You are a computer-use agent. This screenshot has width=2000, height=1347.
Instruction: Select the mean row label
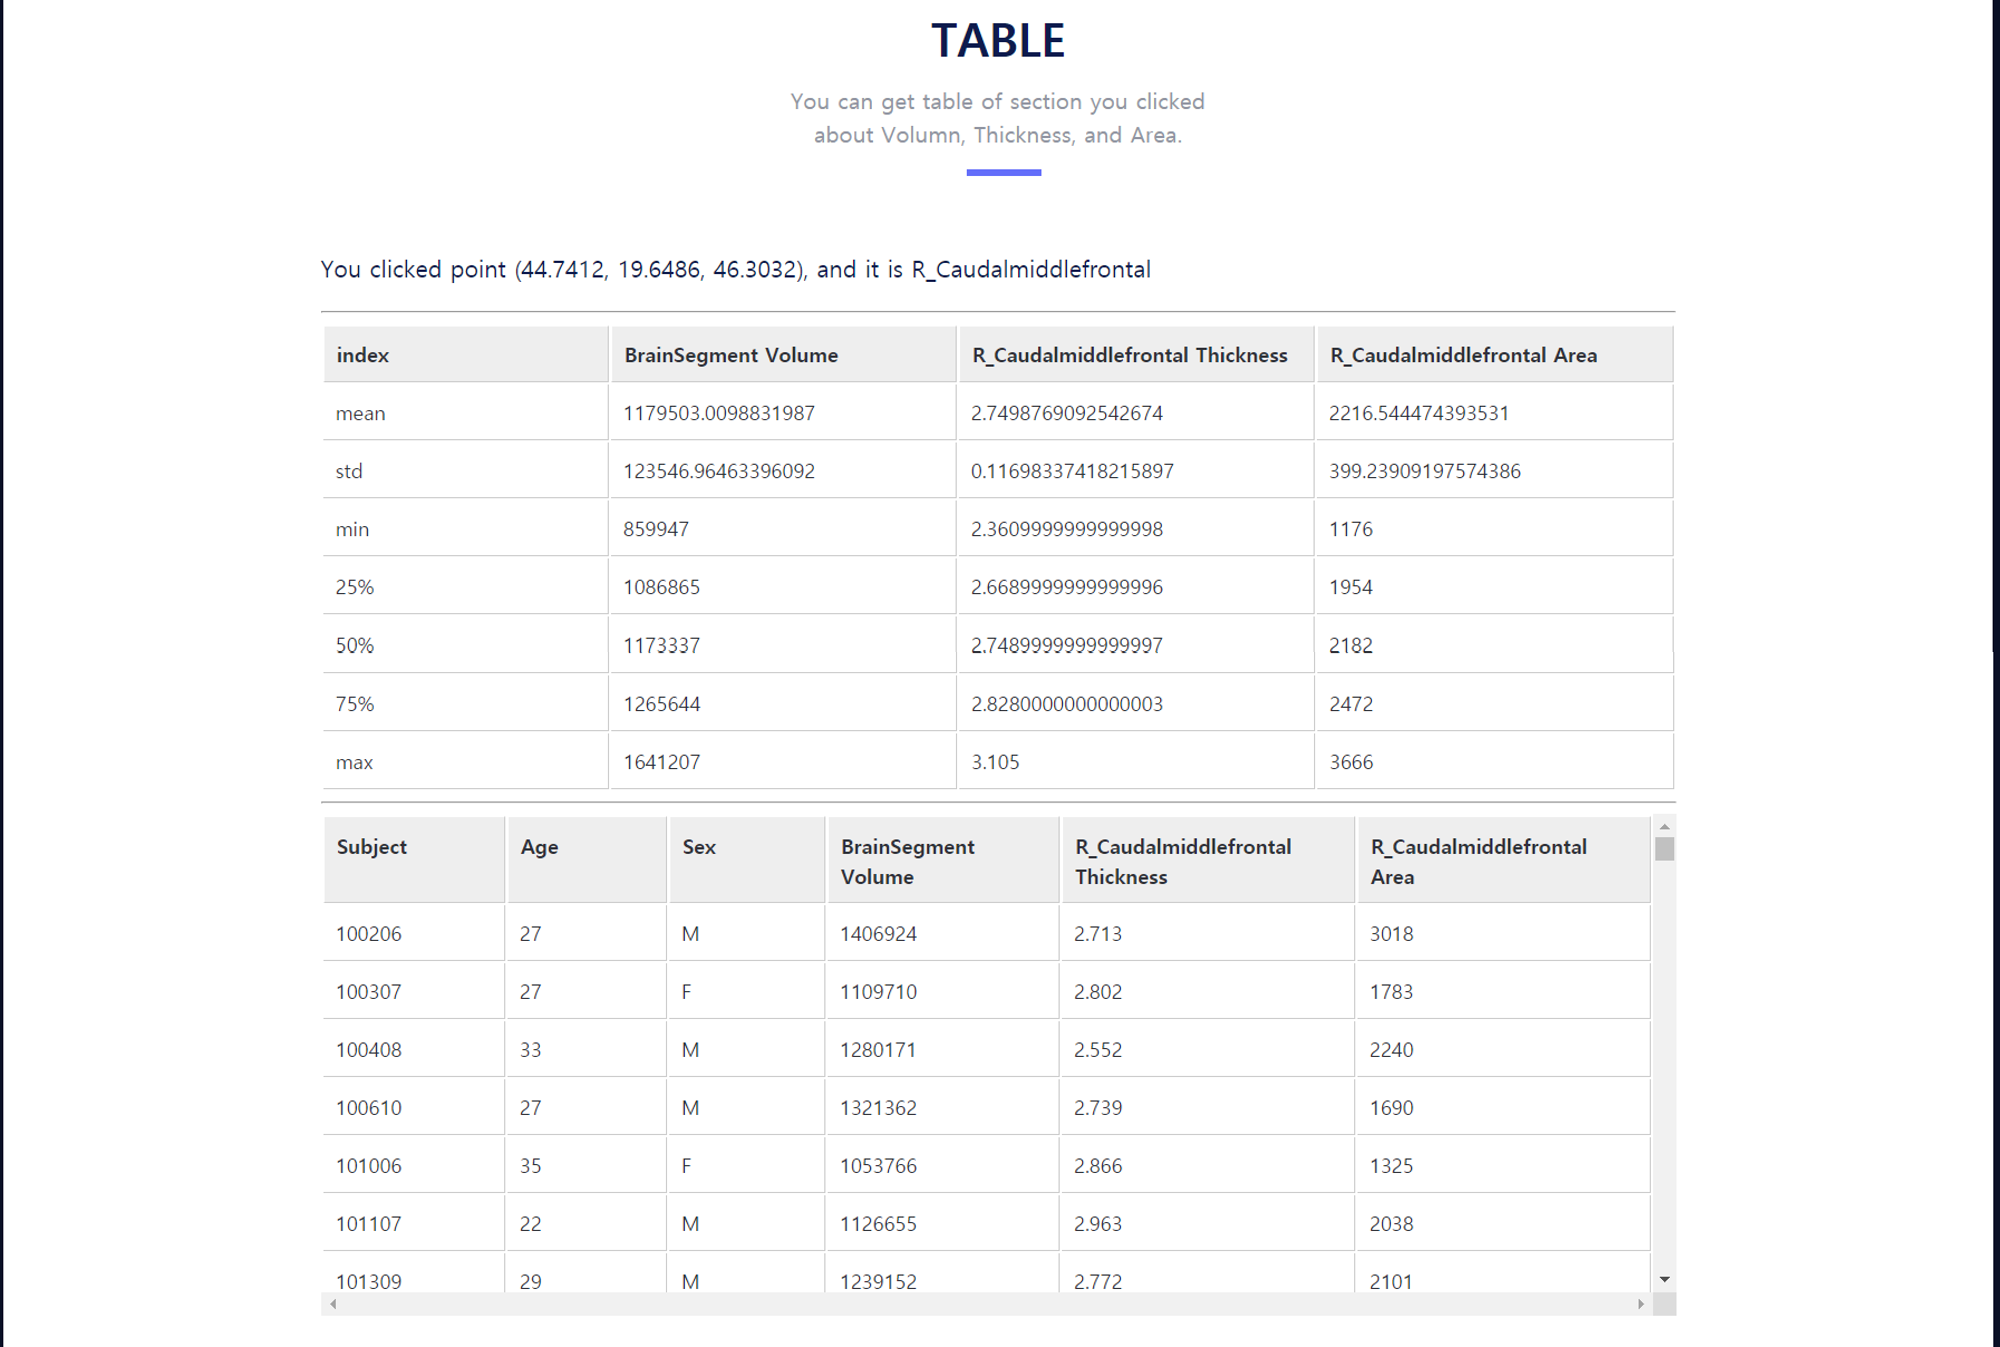pos(360,412)
